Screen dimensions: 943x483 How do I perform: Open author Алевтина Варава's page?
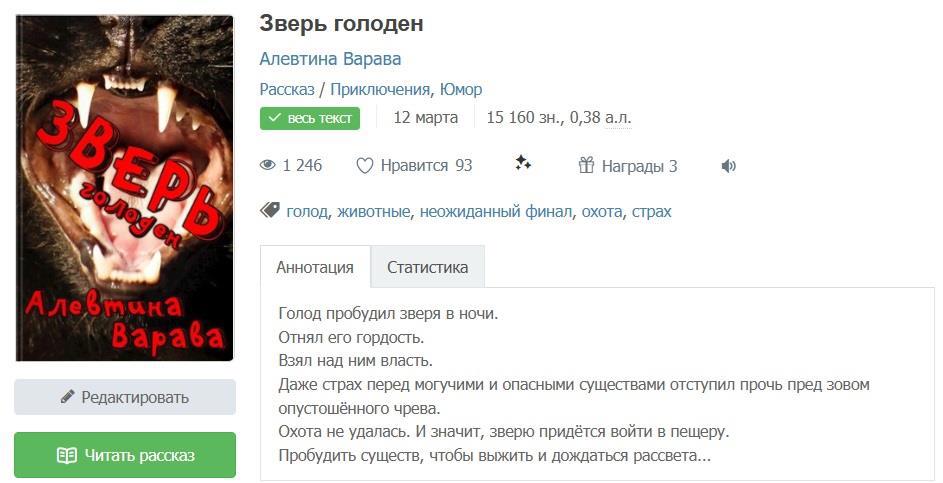pyautogui.click(x=330, y=59)
